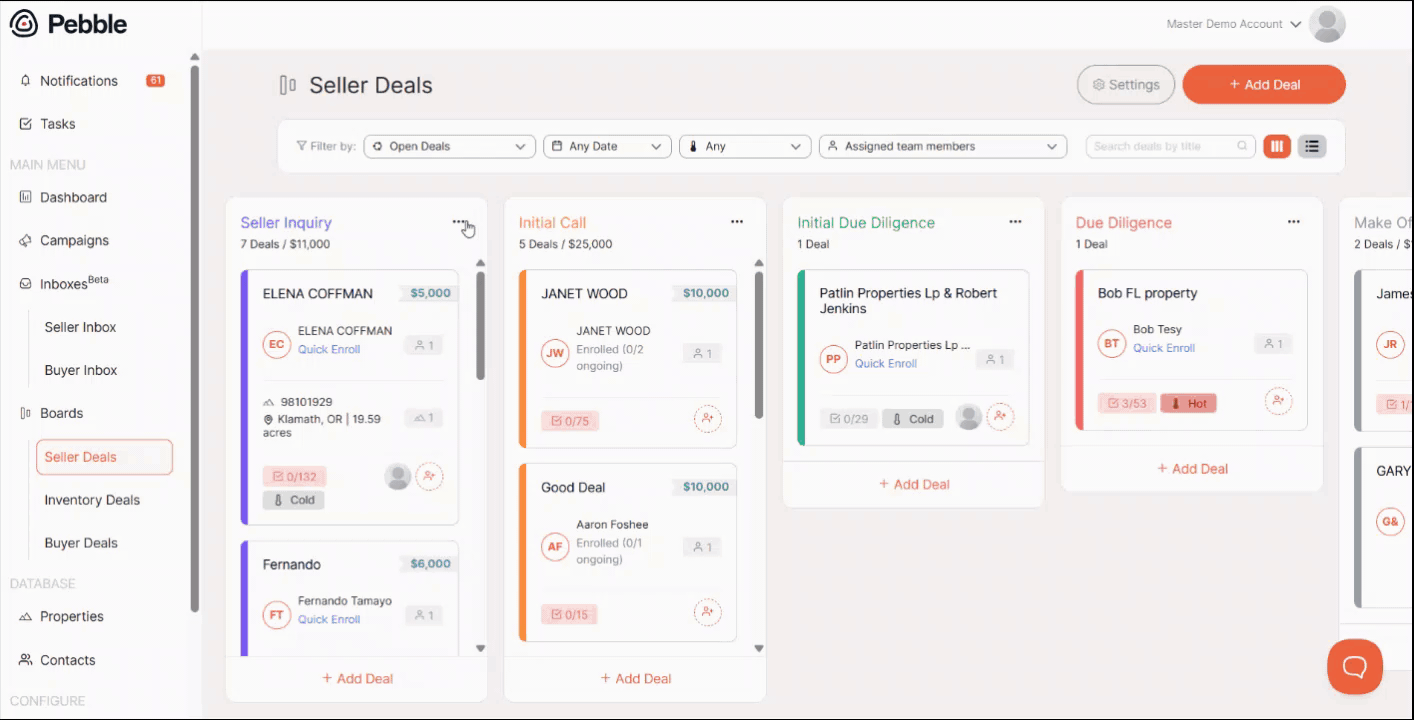Click the BT avatar on Bob FL property card
Viewport: 1414px width, 720px height.
click(1111, 343)
